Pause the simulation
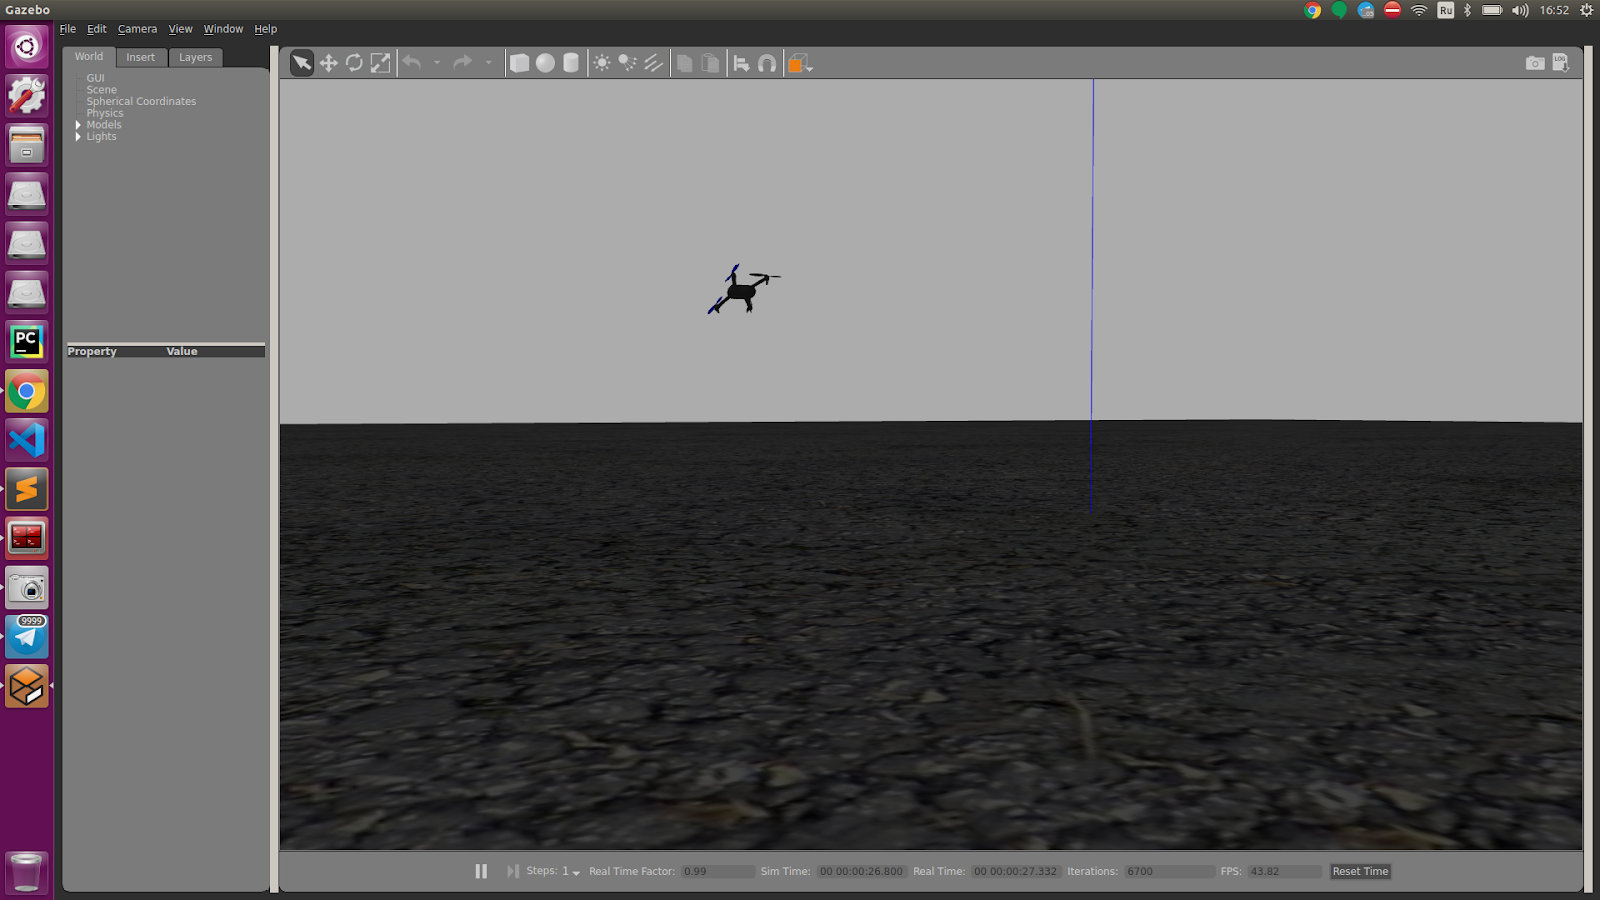This screenshot has width=1600, height=900. coord(481,871)
